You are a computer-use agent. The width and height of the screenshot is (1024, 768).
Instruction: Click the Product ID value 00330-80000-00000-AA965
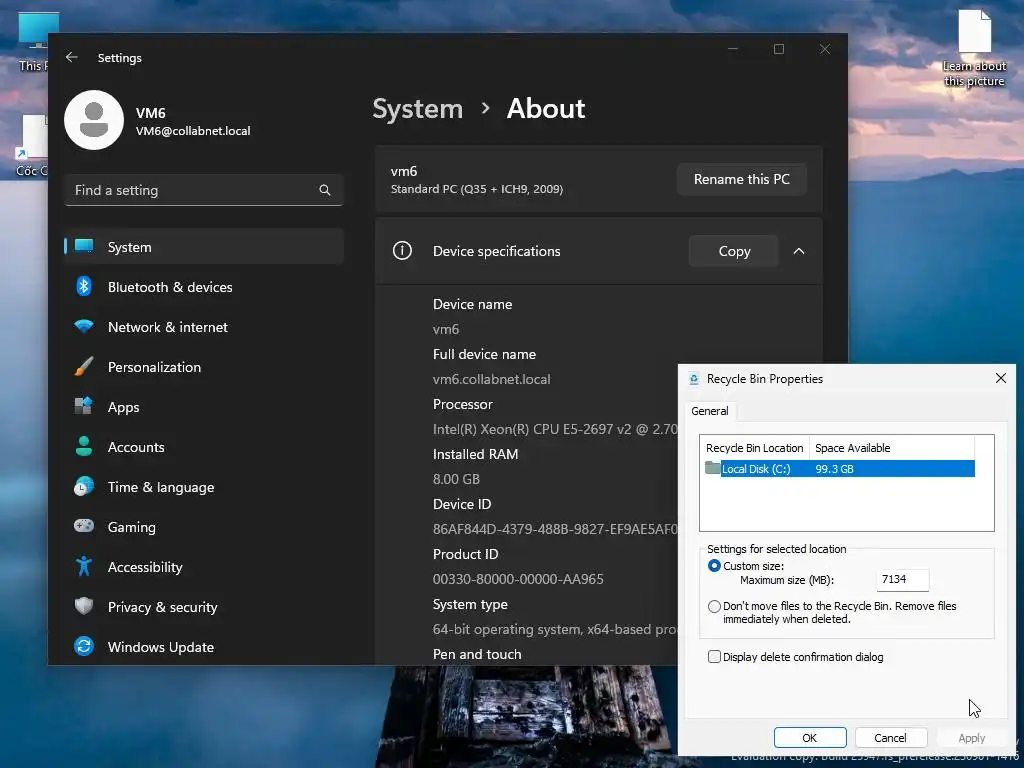518,579
